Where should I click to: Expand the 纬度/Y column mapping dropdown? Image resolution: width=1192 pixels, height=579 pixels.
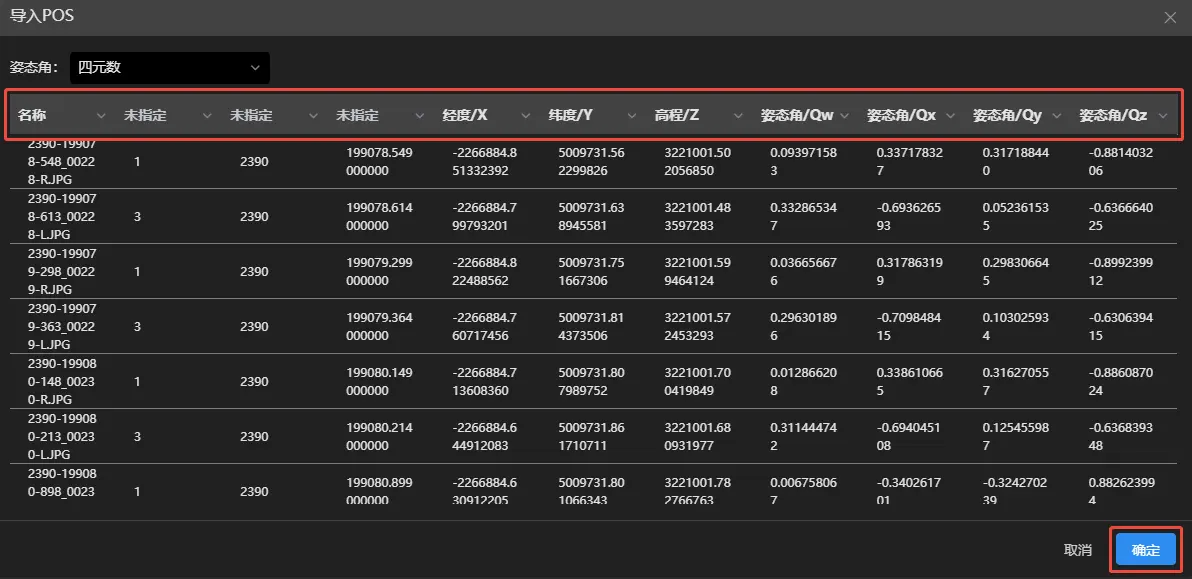coord(592,116)
